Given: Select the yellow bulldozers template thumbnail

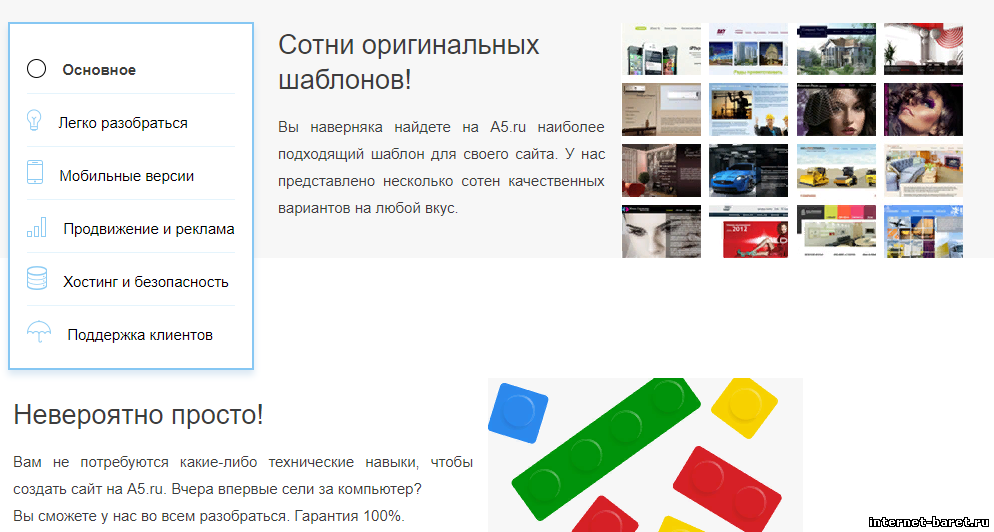Looking at the screenshot, I should tap(836, 170).
